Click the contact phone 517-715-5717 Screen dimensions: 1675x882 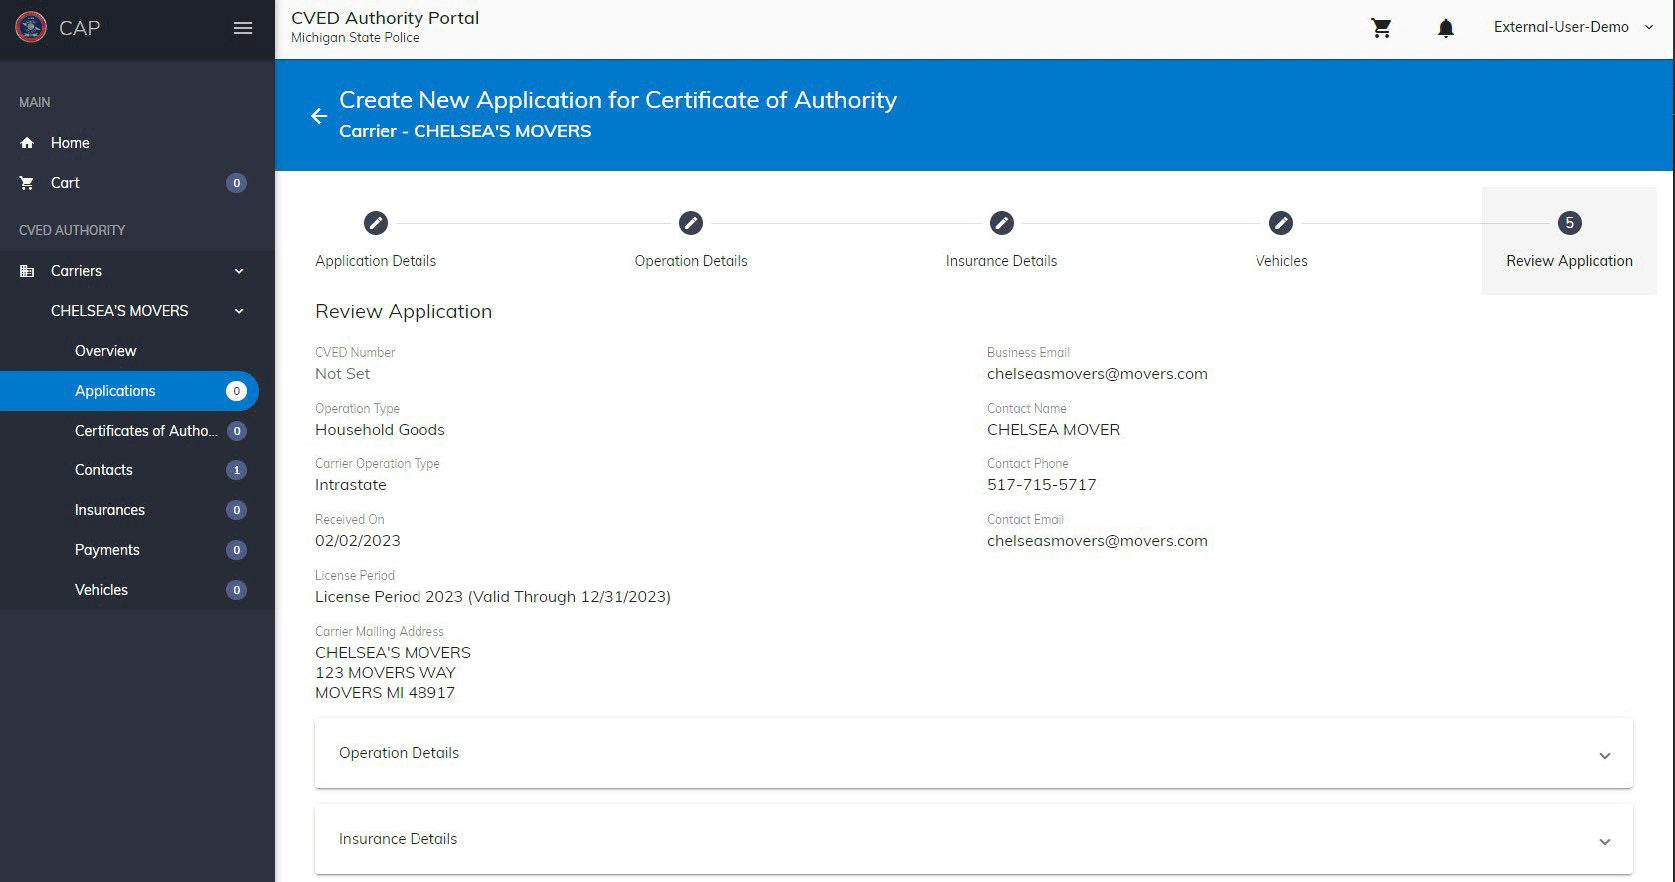pos(1041,485)
